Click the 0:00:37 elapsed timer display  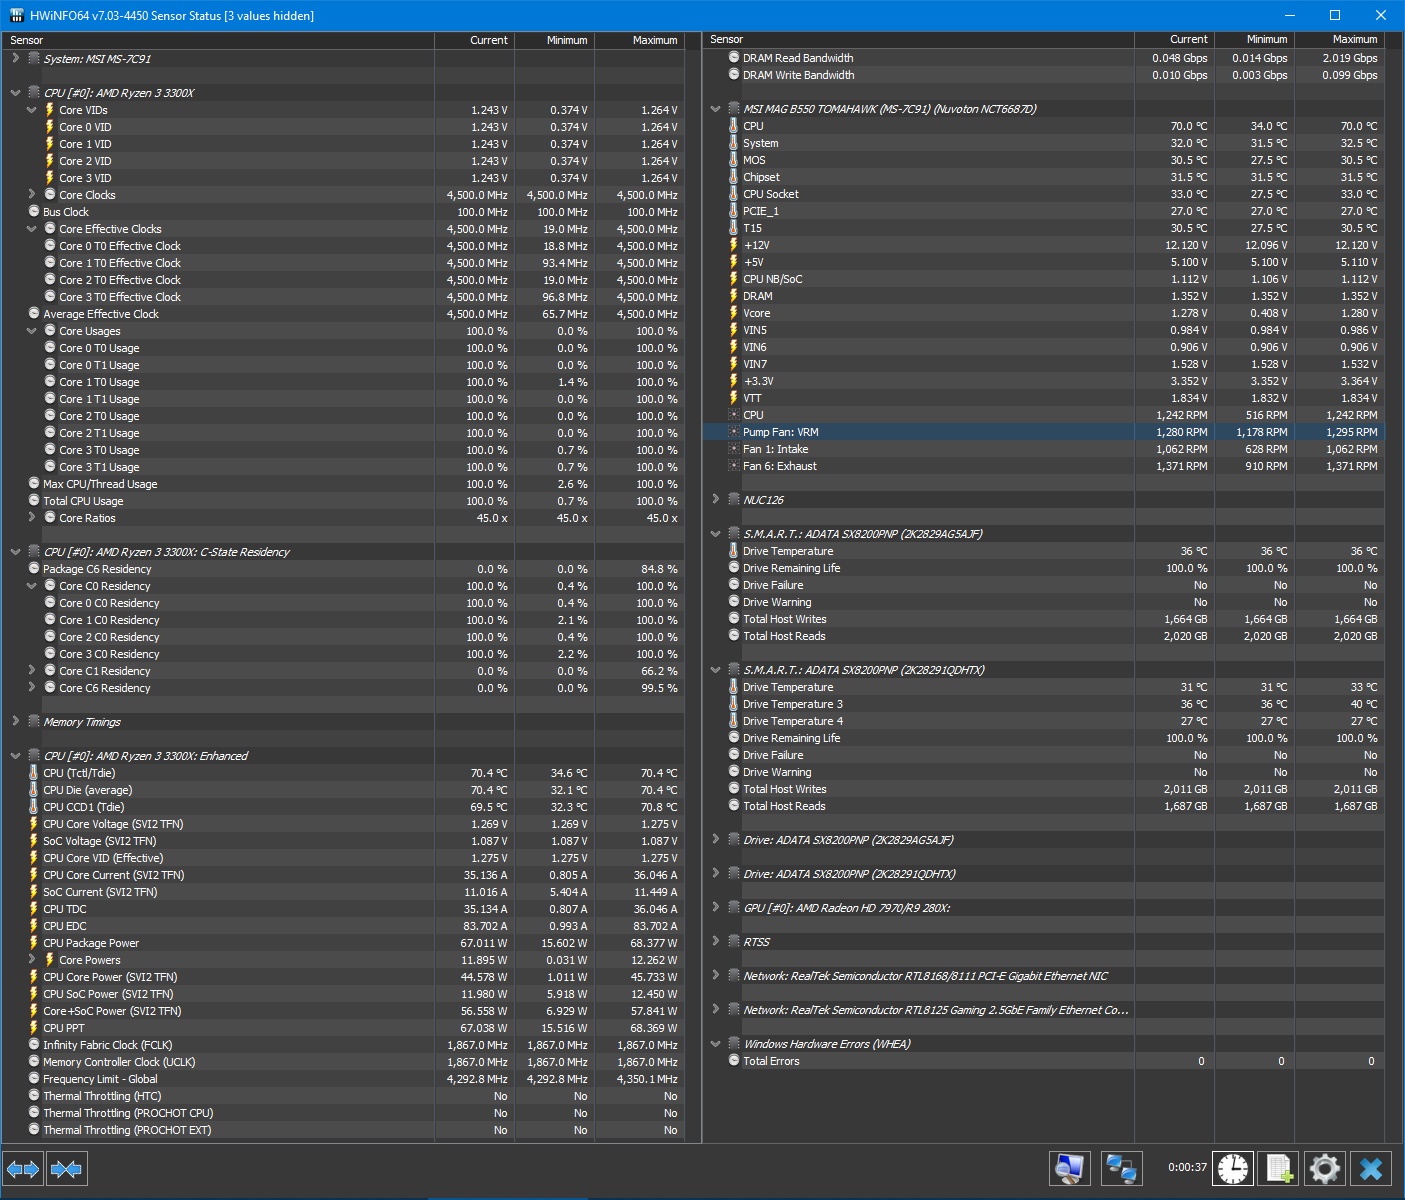(1187, 1167)
